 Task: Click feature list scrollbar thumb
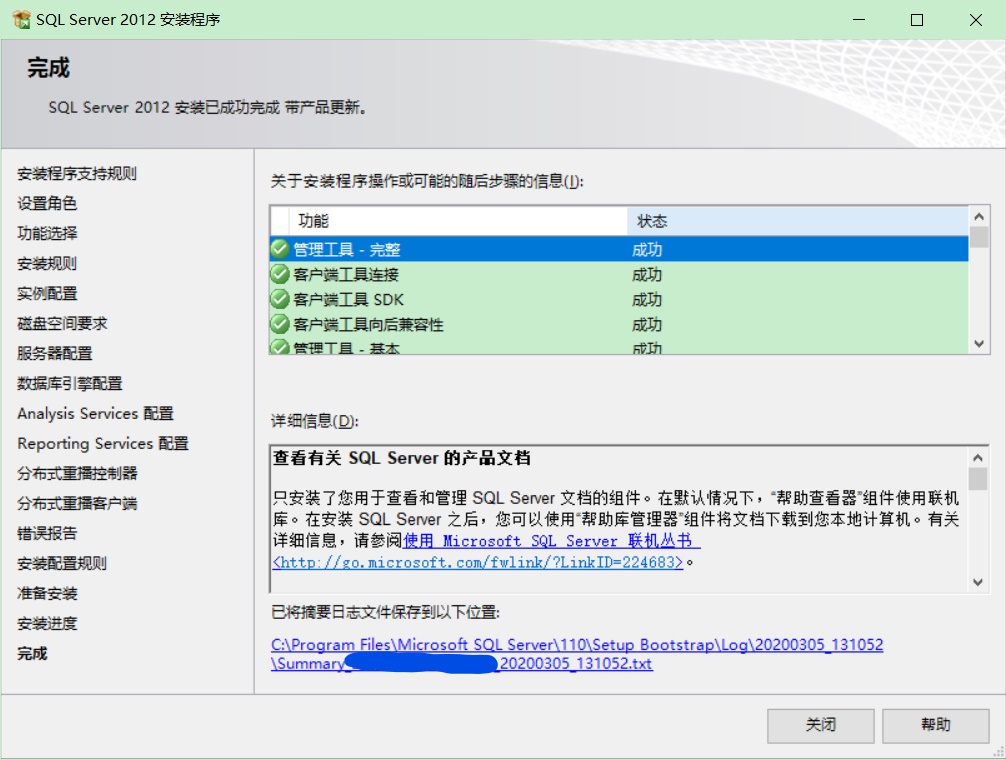[978, 237]
